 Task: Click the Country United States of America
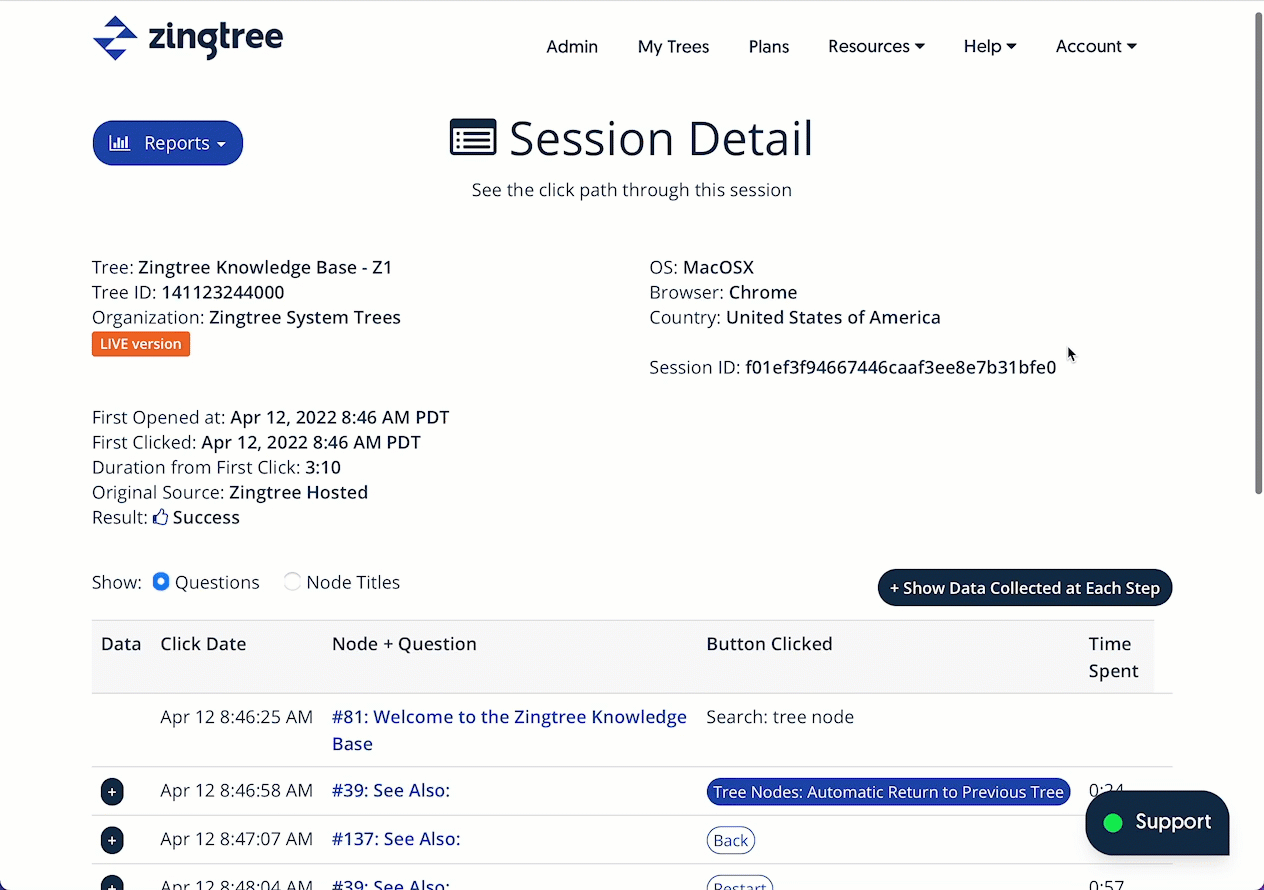(x=795, y=318)
